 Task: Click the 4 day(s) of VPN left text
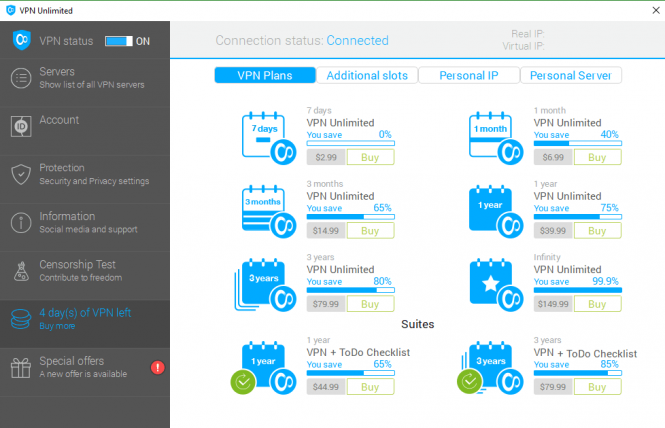[85, 313]
